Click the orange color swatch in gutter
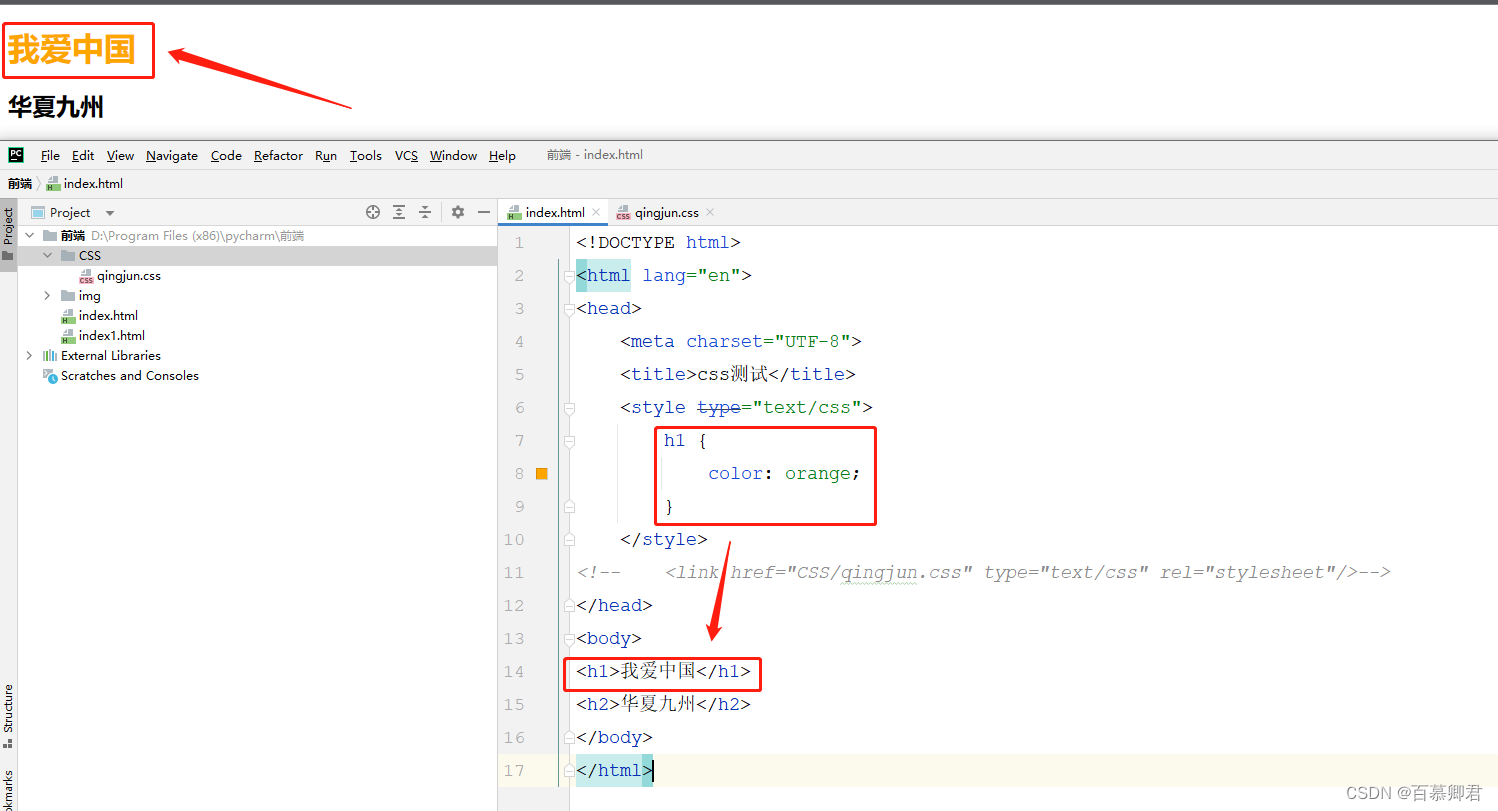 coord(542,474)
